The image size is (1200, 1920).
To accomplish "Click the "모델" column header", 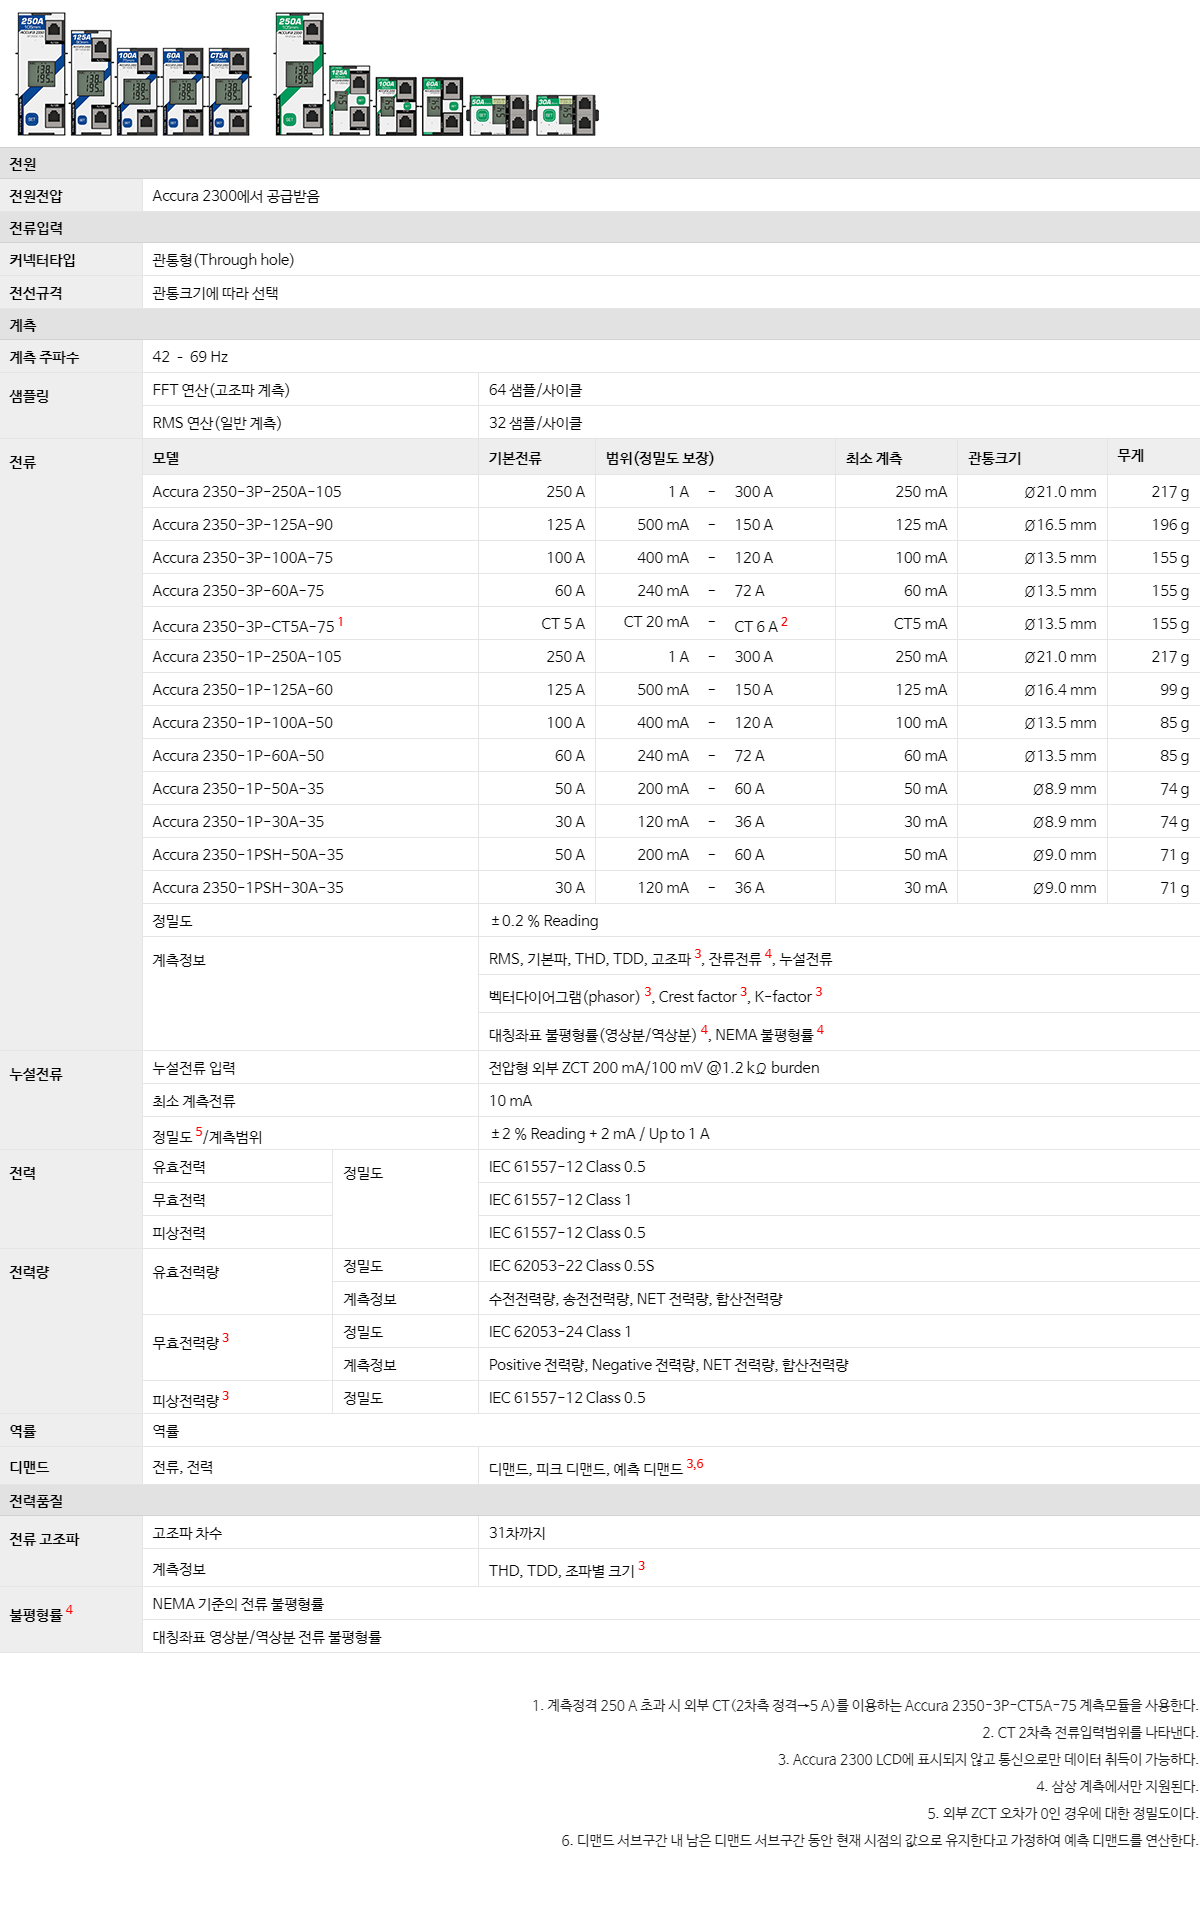I will click(166, 458).
